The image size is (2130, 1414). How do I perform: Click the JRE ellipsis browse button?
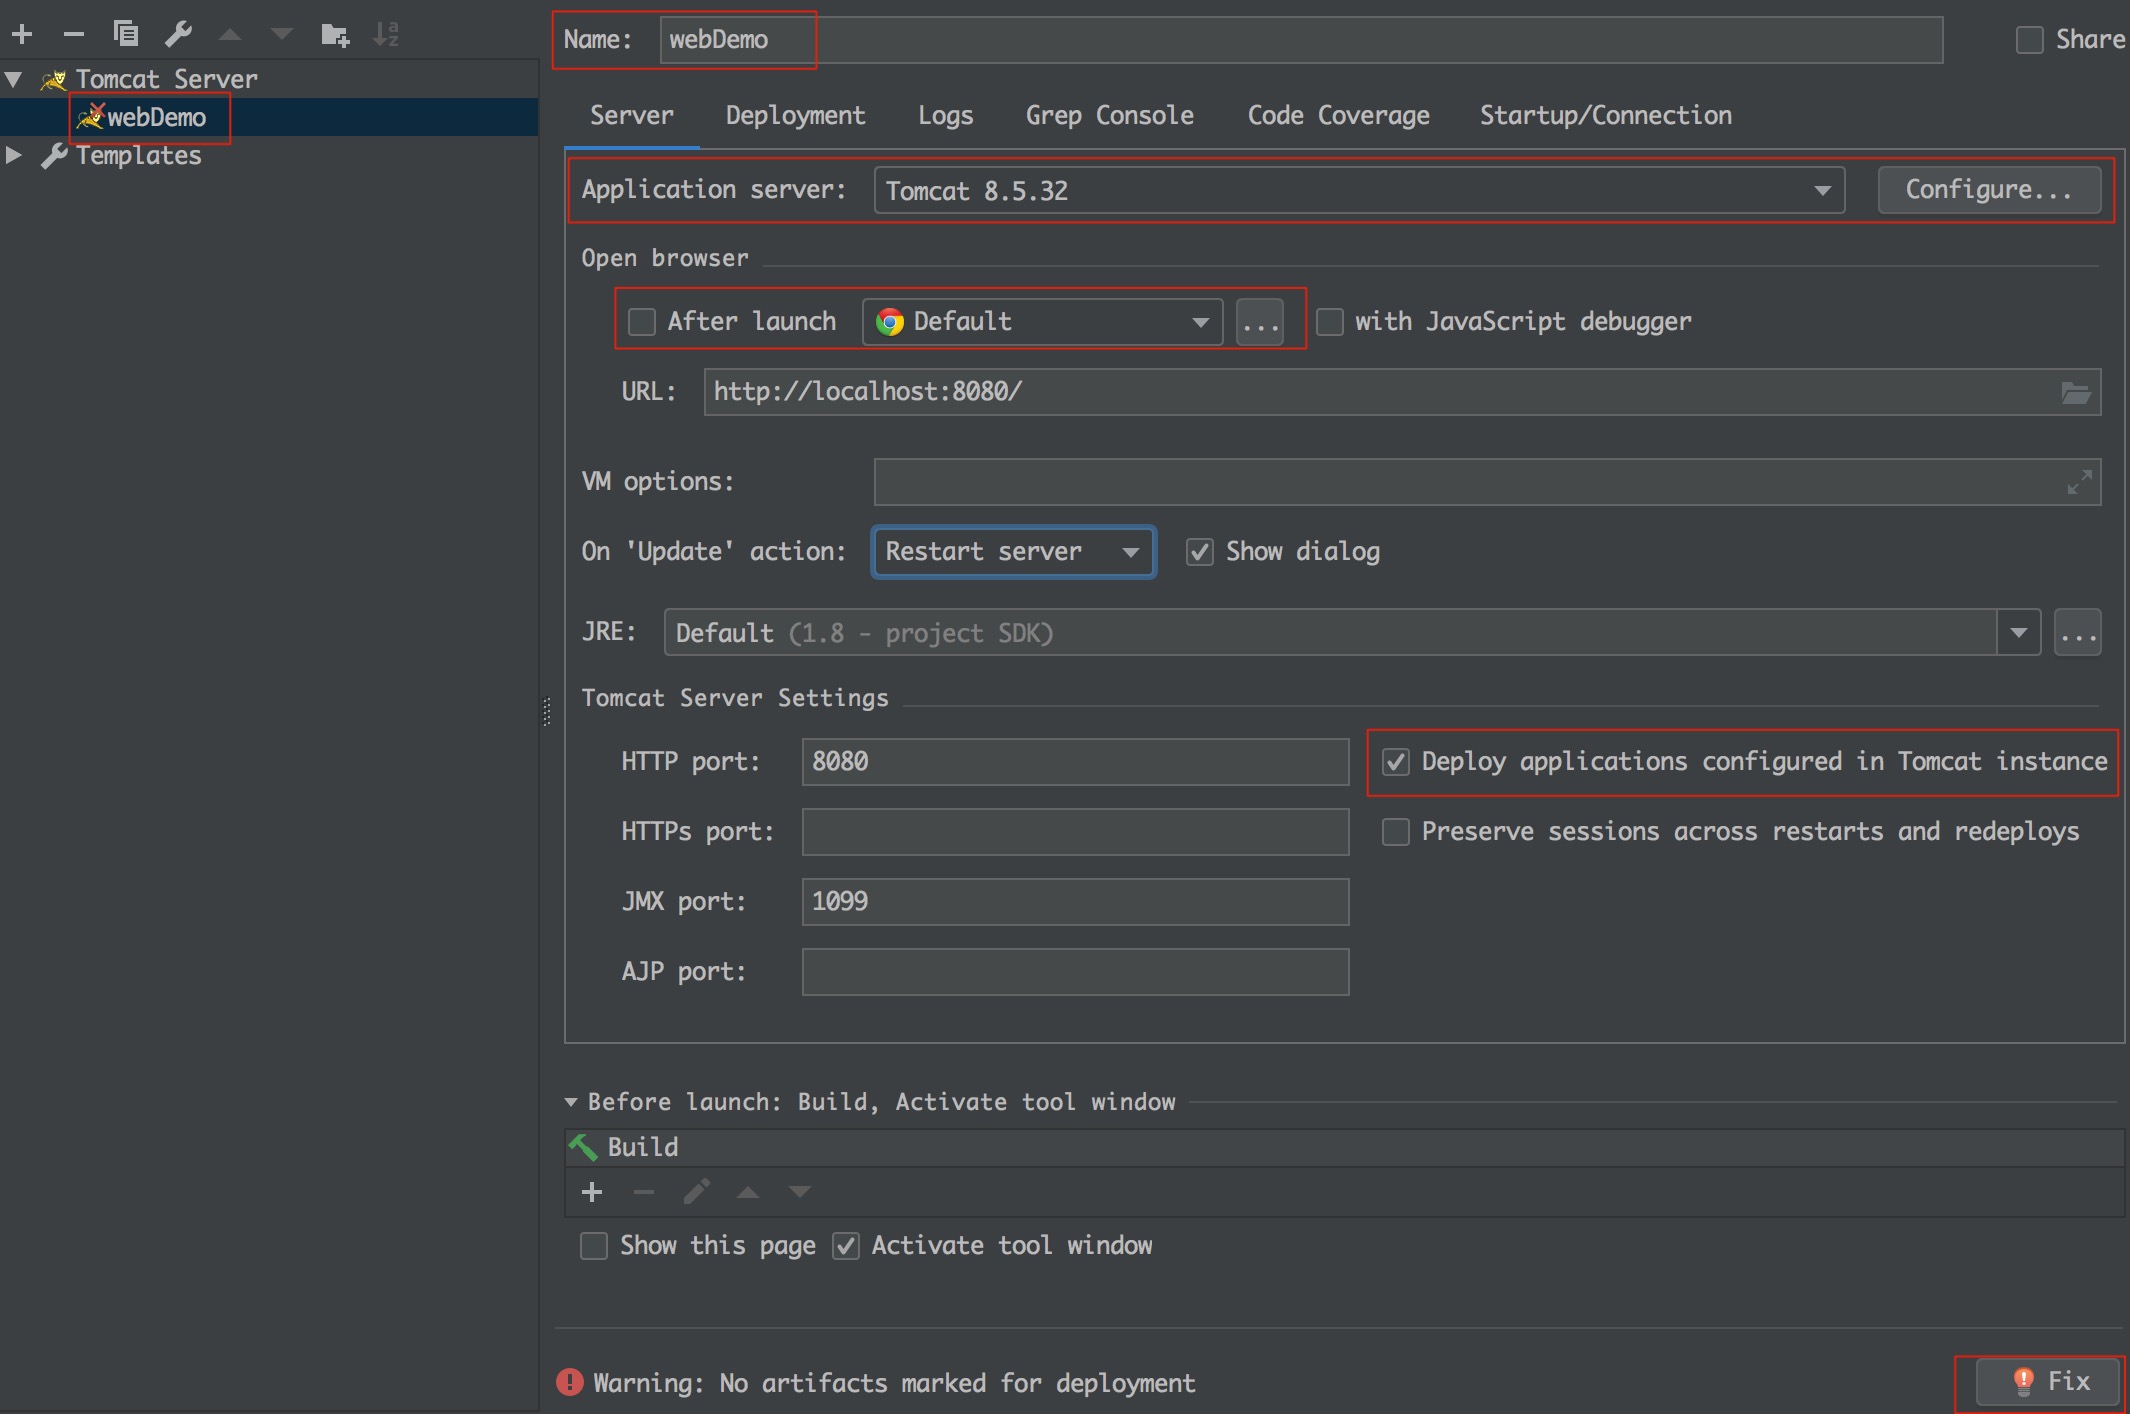click(x=2078, y=633)
